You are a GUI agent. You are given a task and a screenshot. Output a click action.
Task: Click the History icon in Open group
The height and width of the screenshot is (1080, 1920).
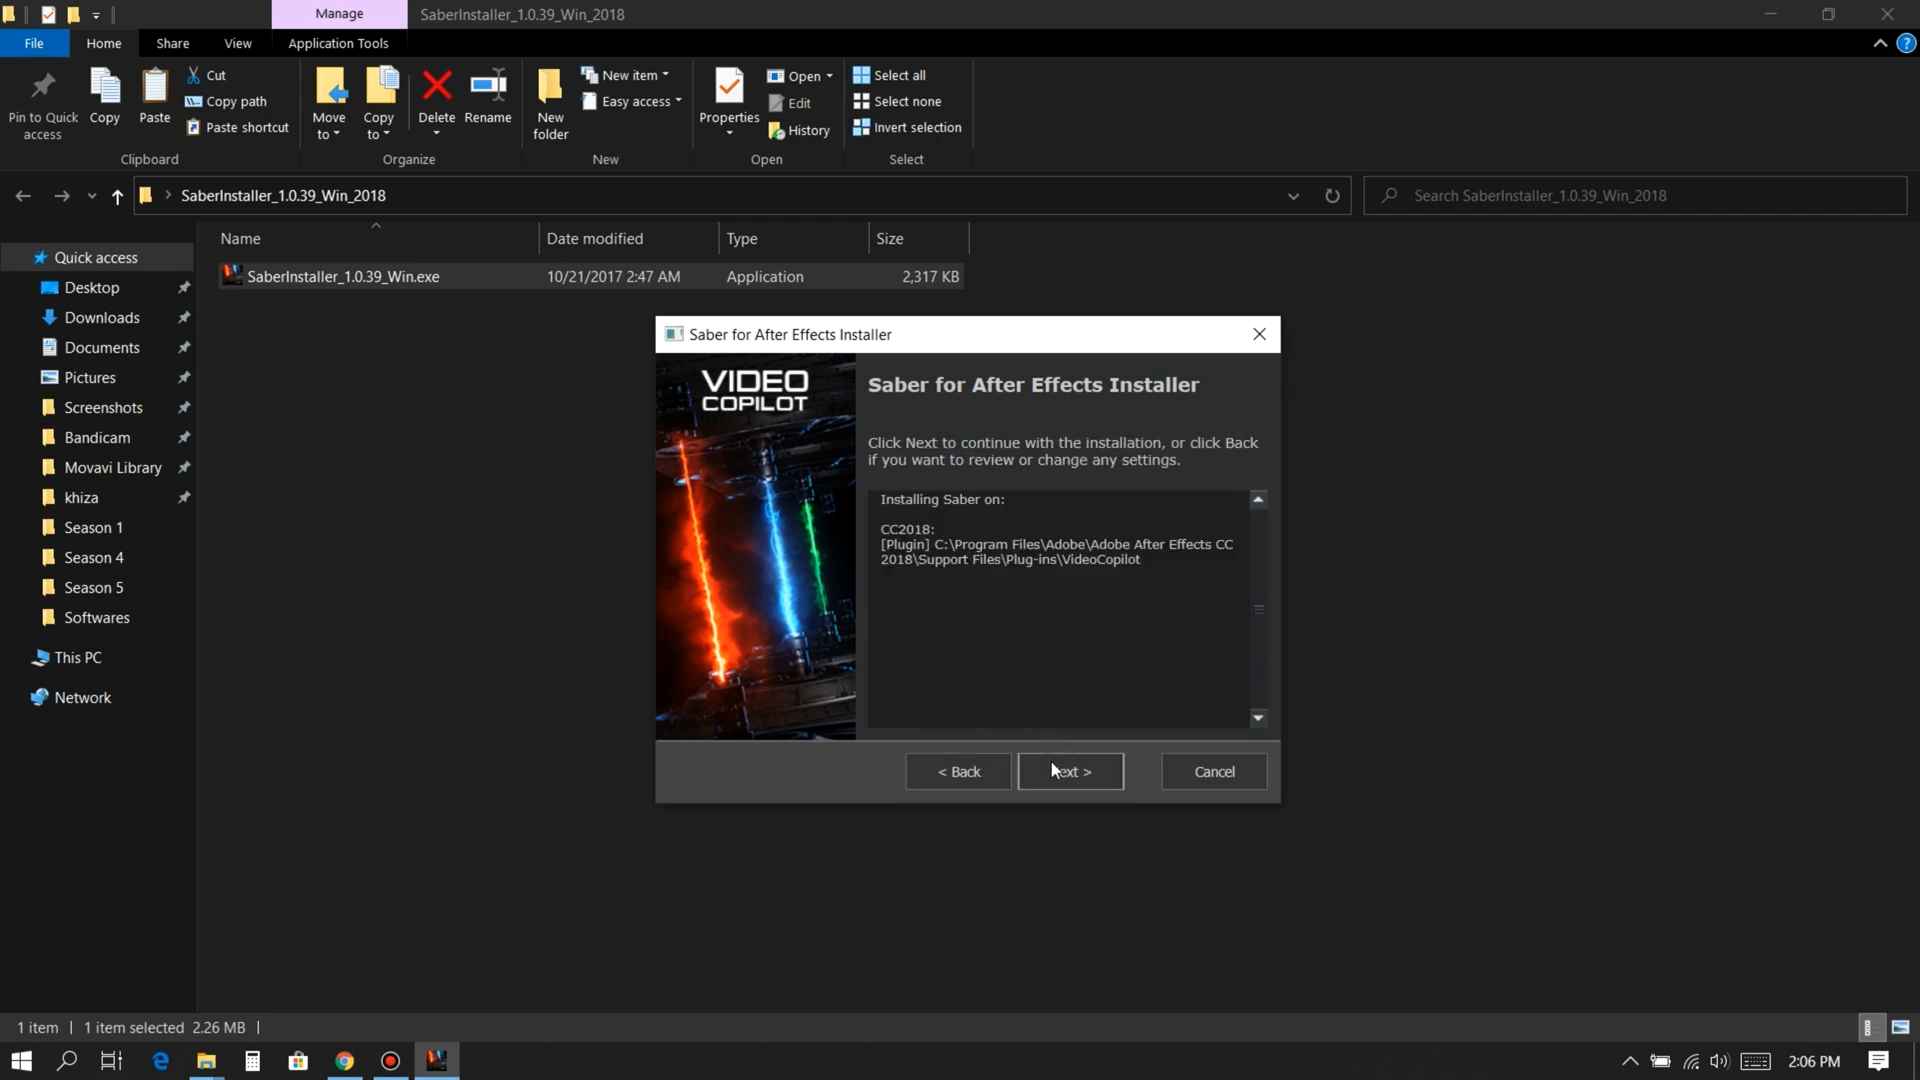pos(799,130)
